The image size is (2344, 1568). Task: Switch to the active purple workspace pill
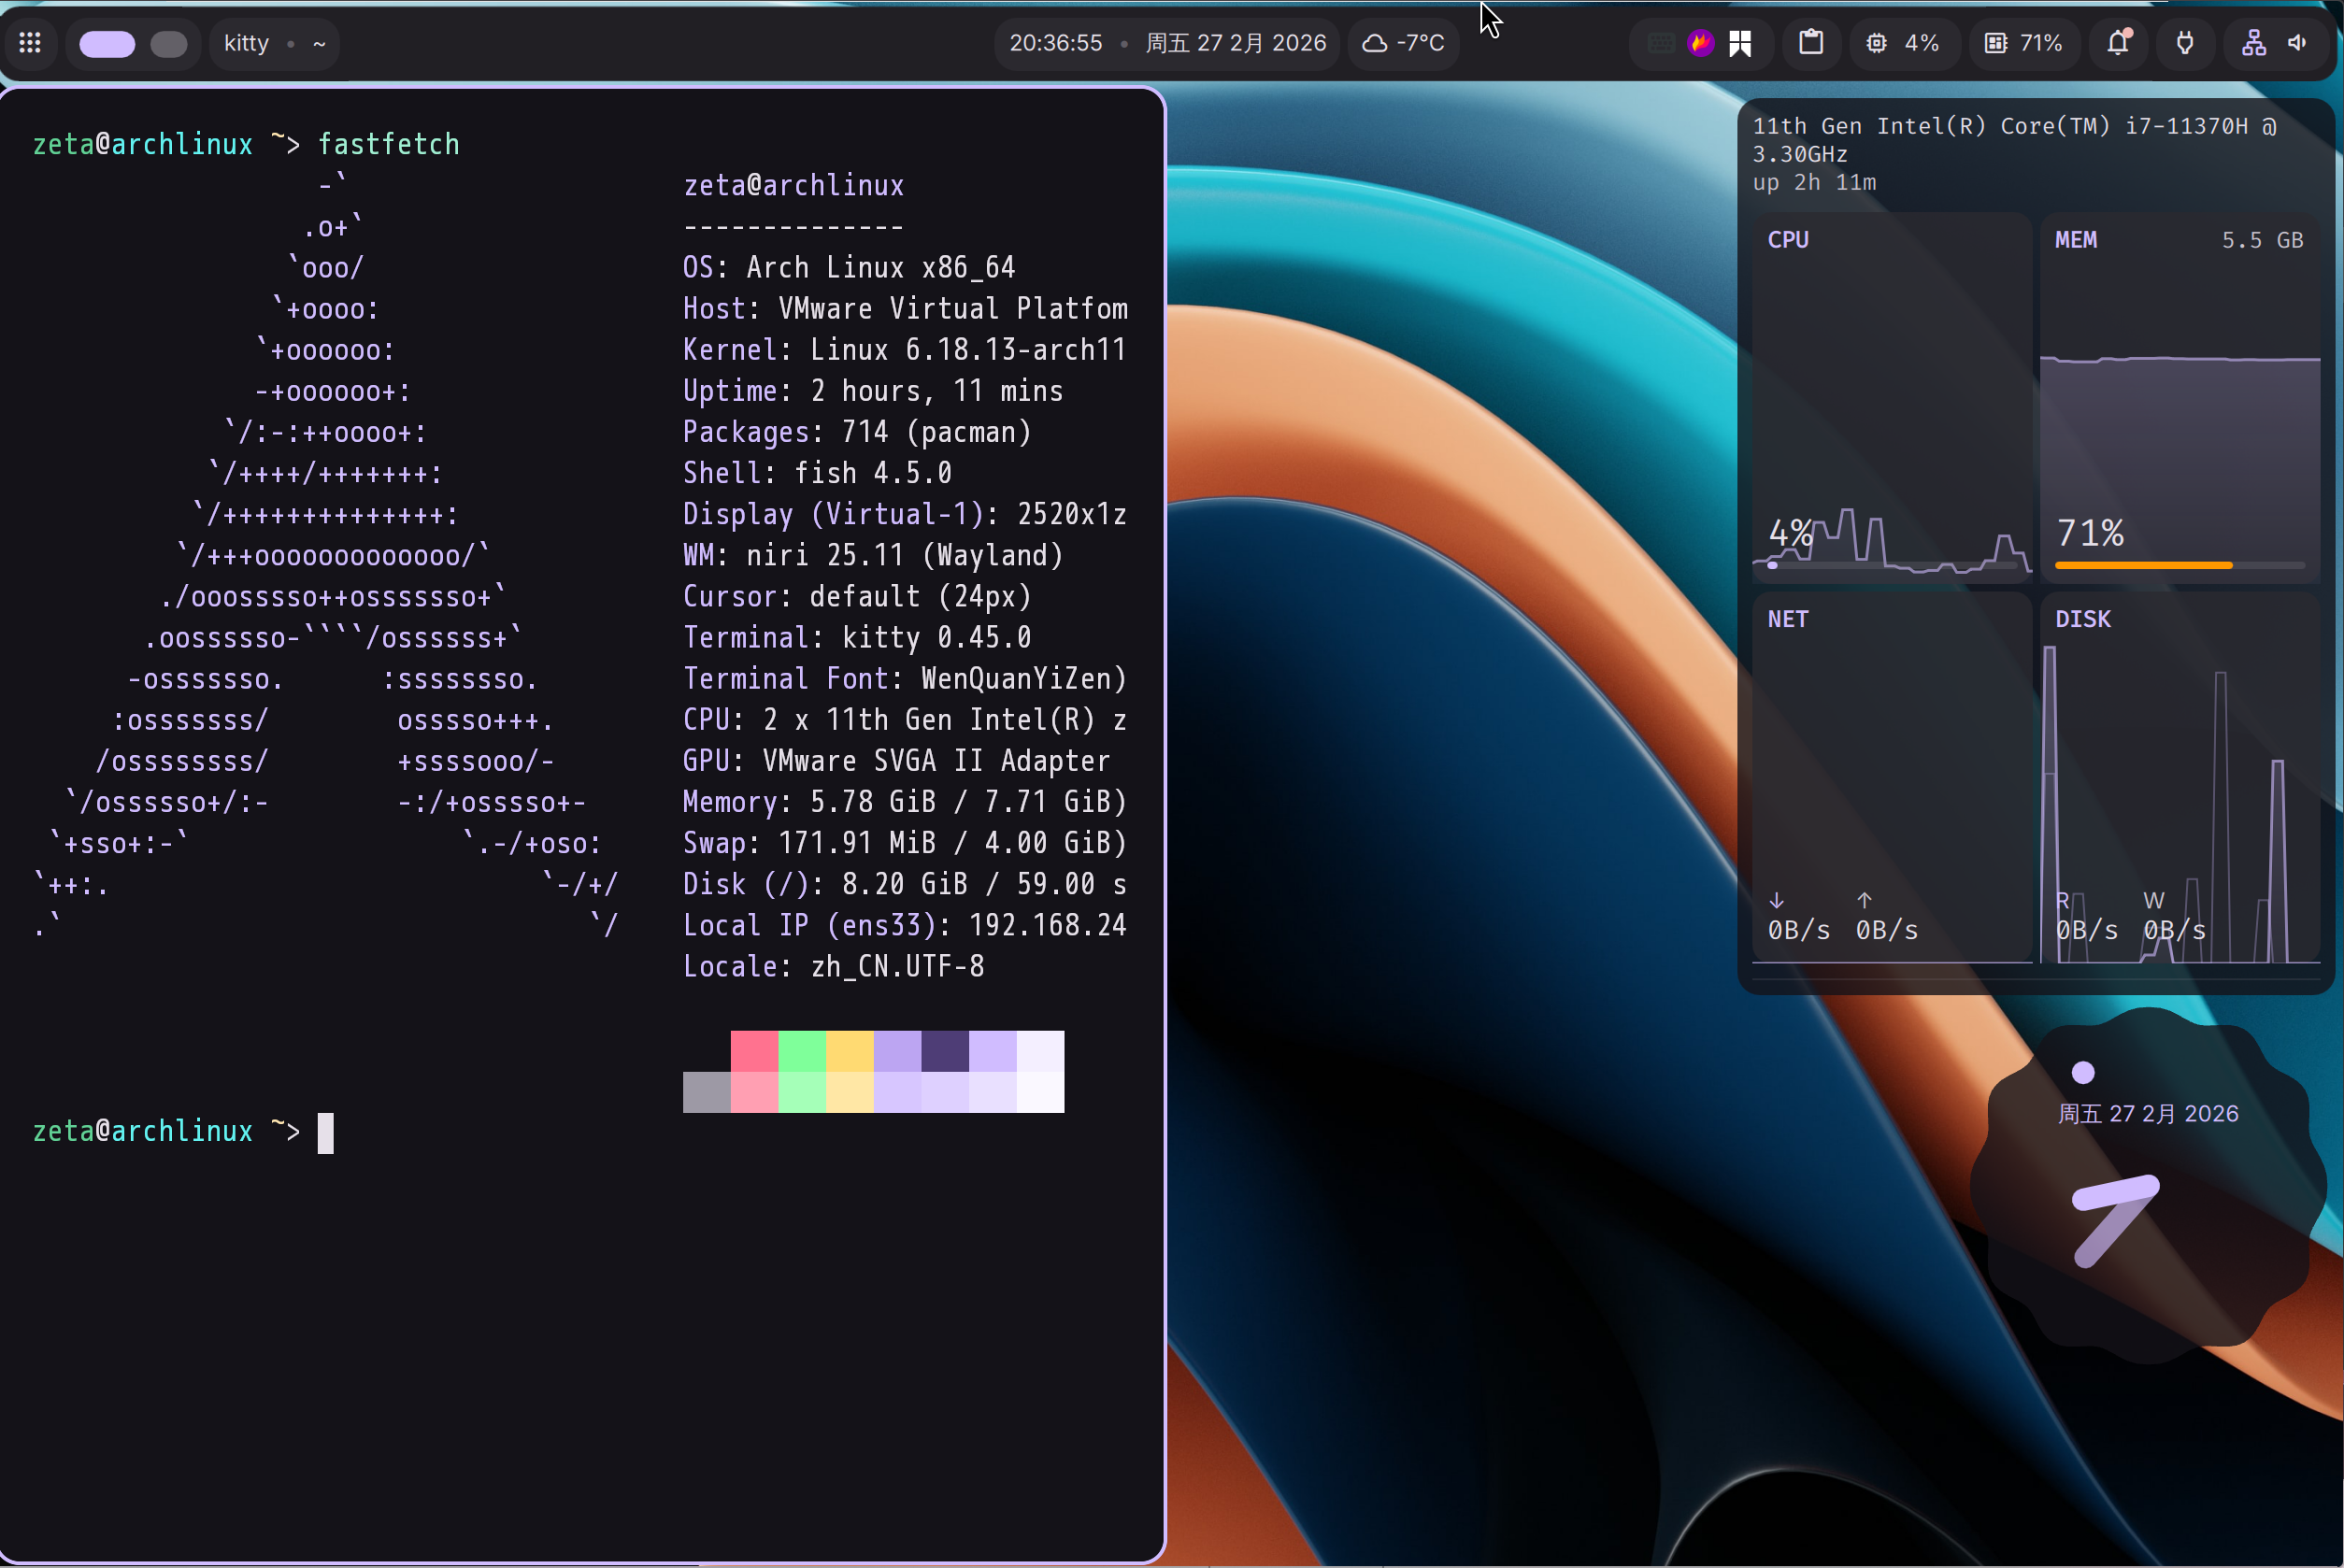[107, 44]
